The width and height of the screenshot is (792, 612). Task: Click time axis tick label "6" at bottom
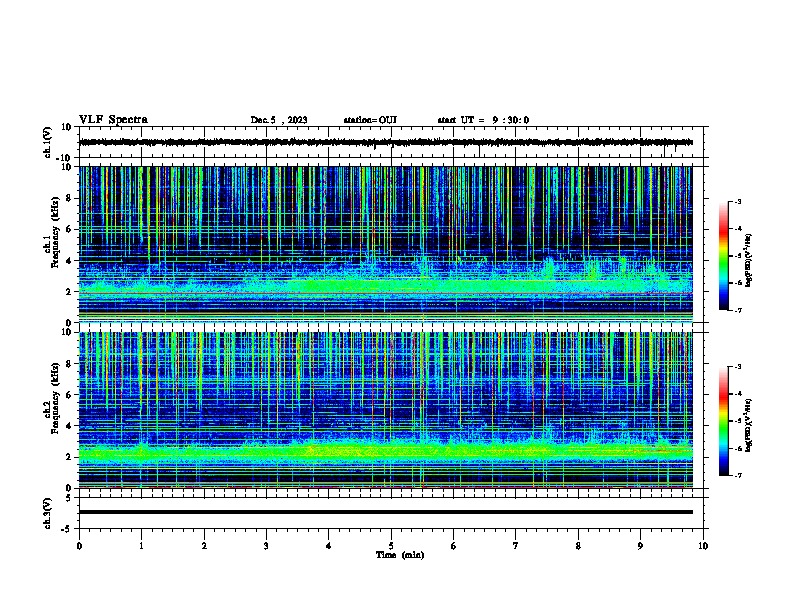(x=454, y=546)
